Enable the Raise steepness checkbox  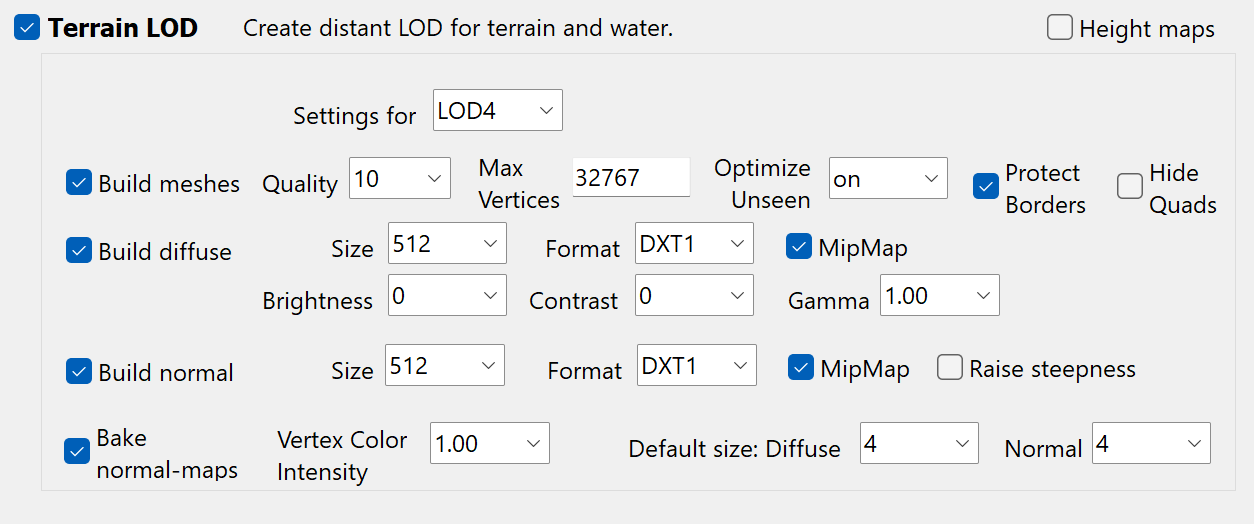pos(949,368)
